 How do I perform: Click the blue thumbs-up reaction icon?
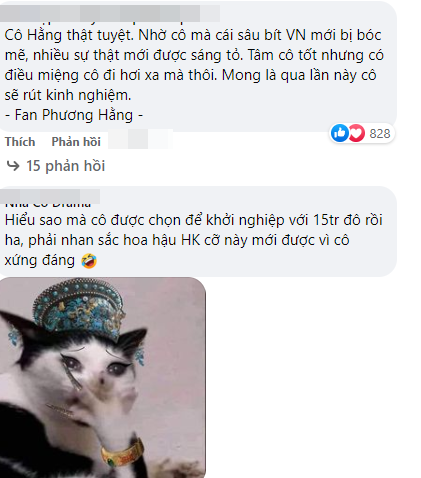(339, 133)
